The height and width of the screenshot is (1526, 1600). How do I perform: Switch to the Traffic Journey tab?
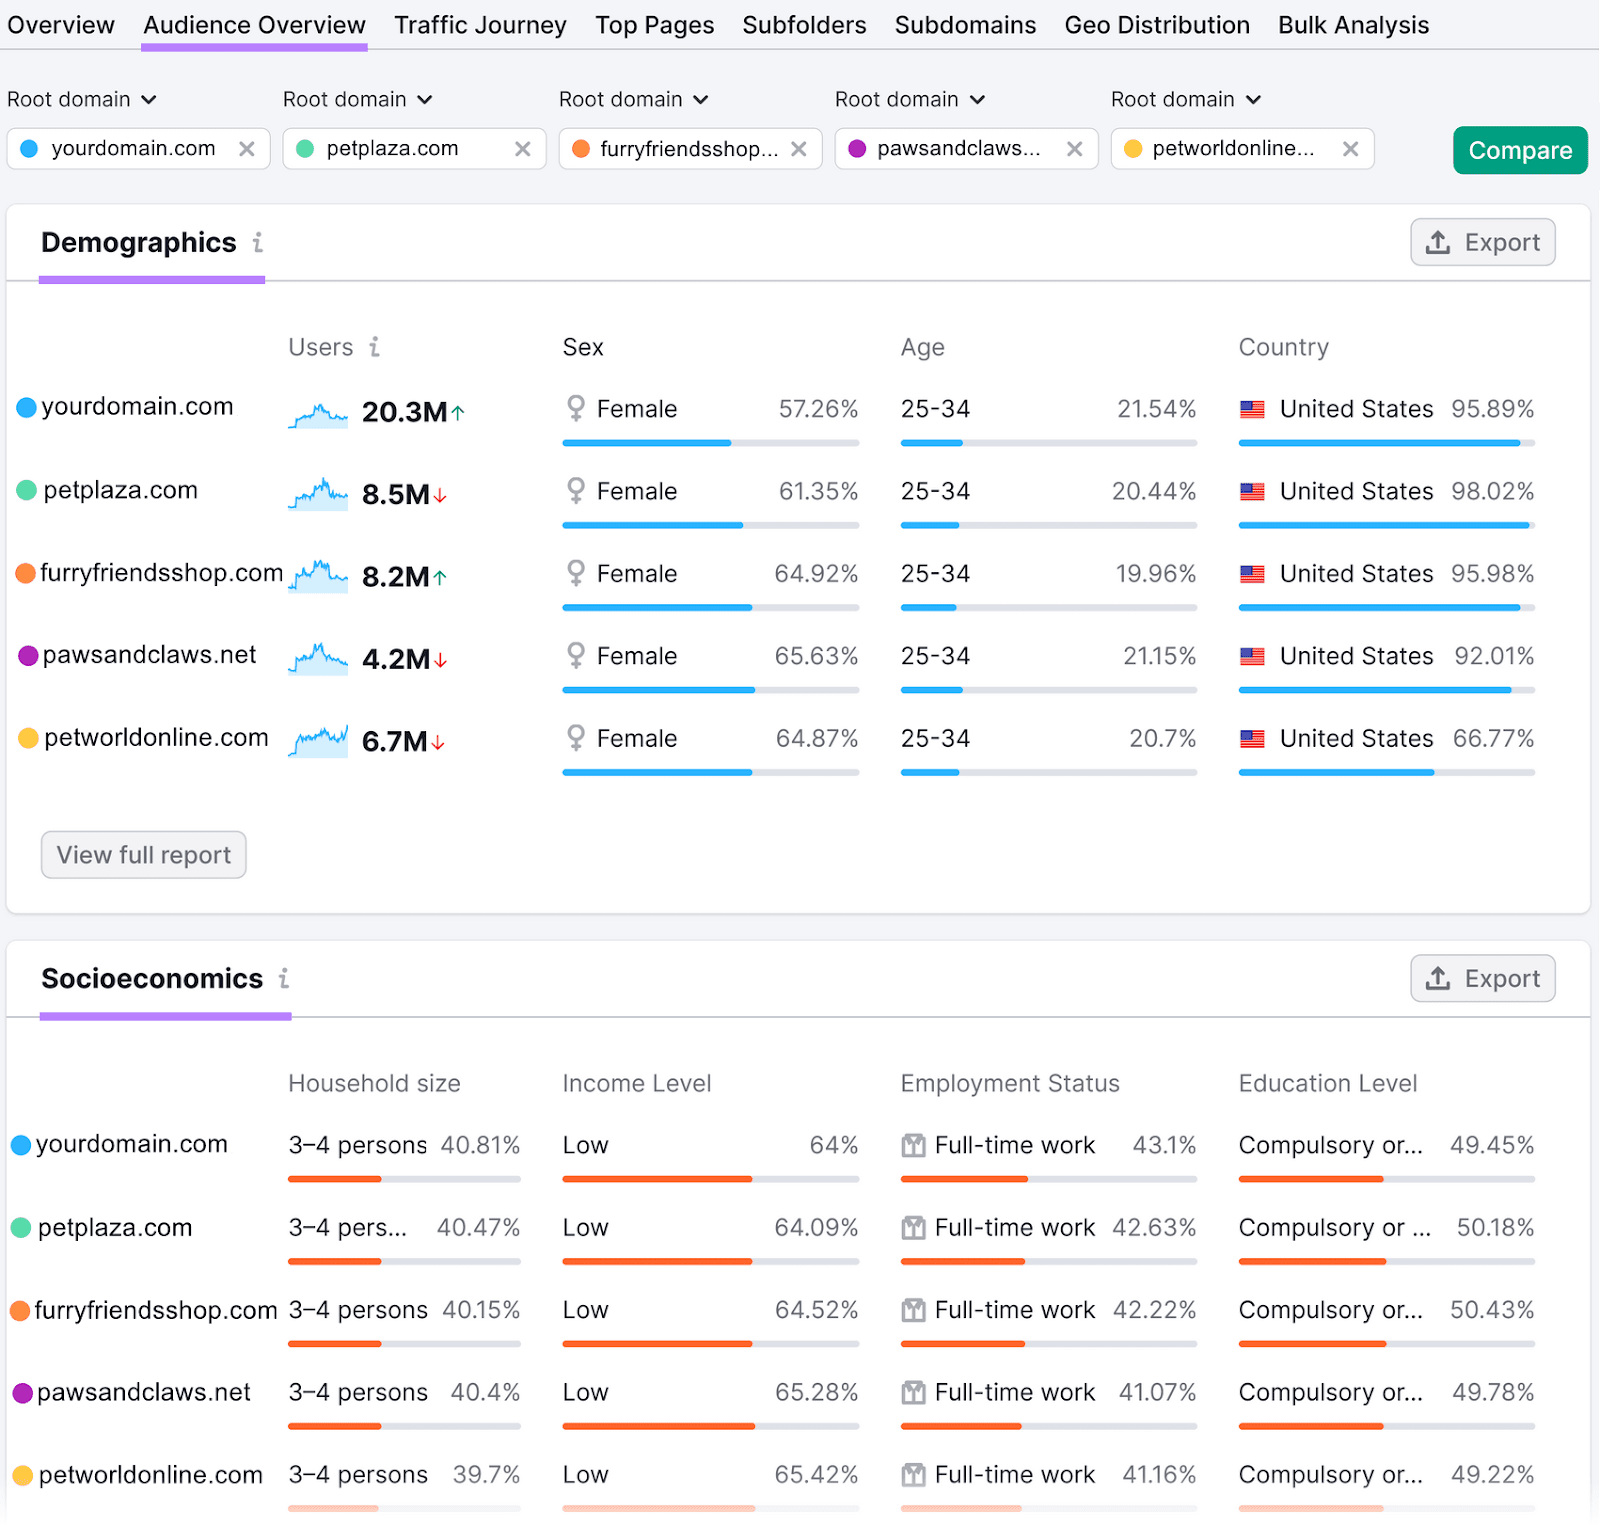pyautogui.click(x=480, y=25)
